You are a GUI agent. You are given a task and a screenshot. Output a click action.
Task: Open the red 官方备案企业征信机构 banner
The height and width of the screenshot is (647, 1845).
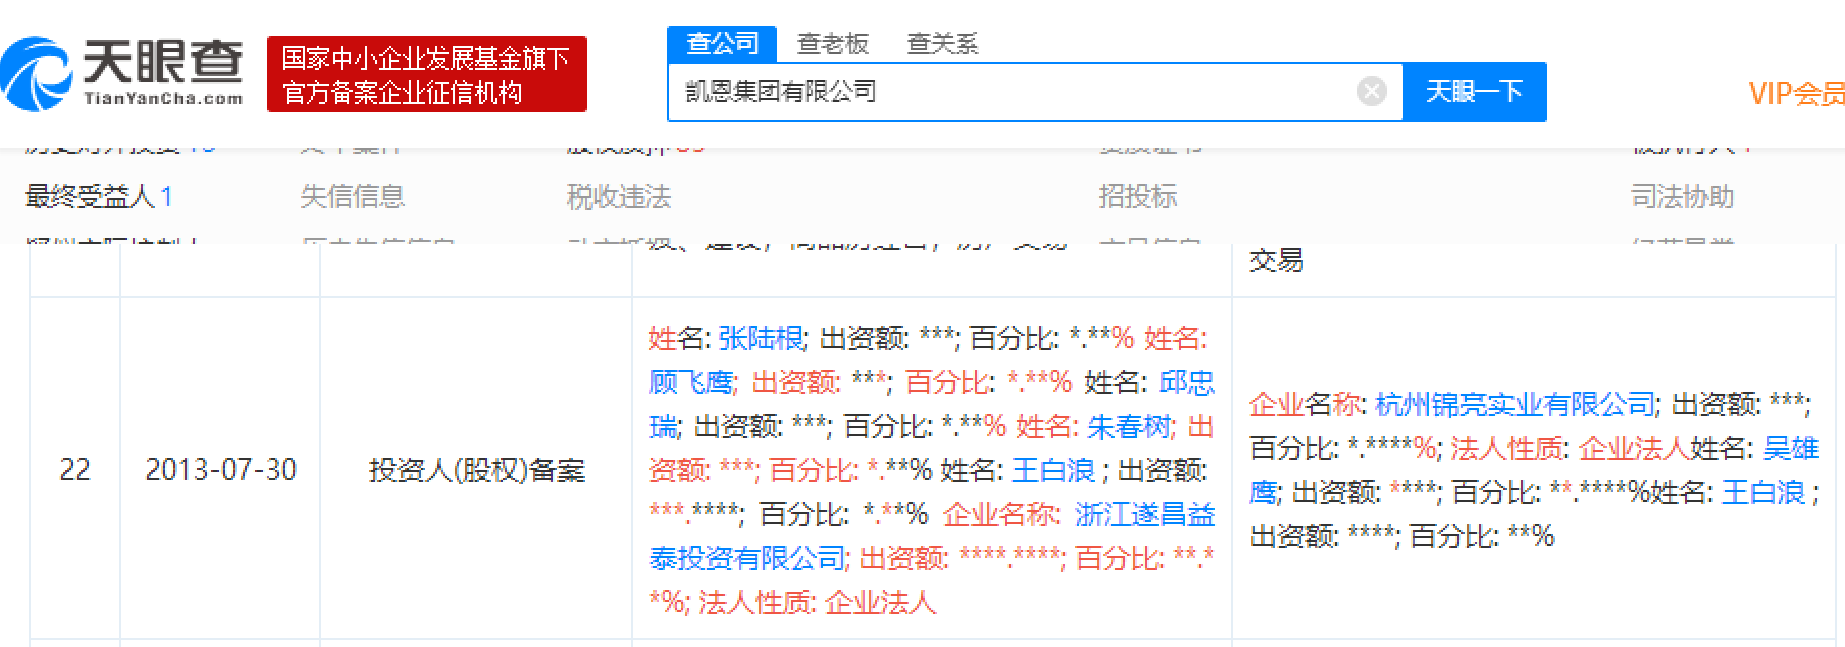click(x=427, y=75)
